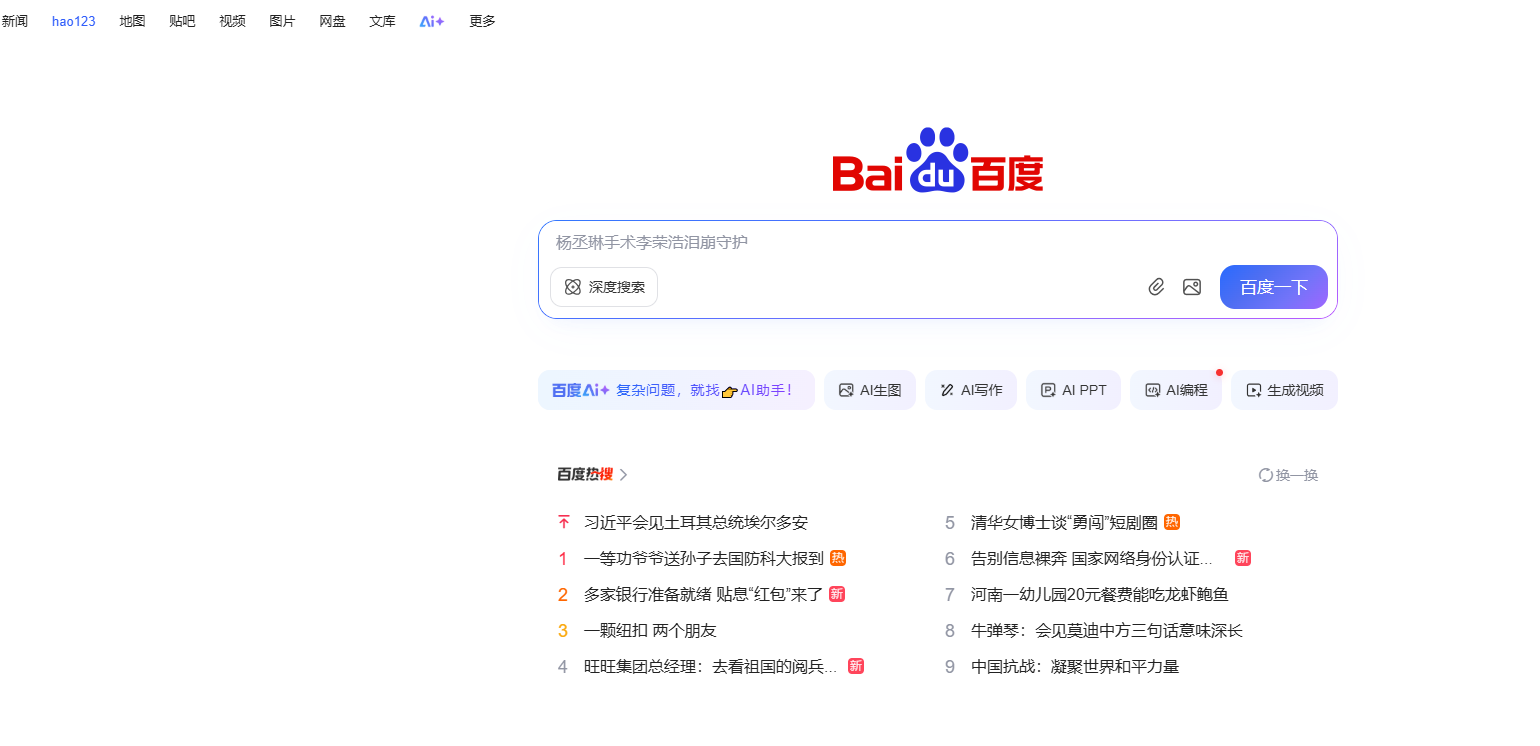The height and width of the screenshot is (746, 1540).
Task: Click the 百度一下 search button
Action: tap(1274, 287)
